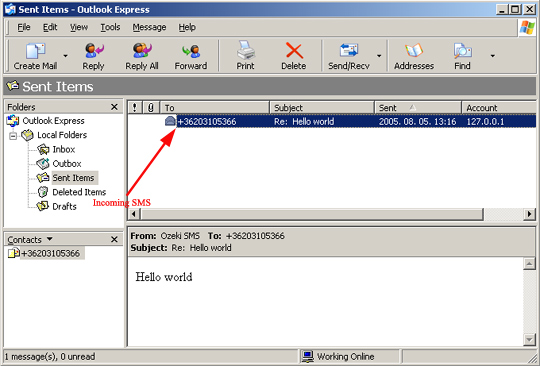Click the envelope icon of the +36203105366 message
The height and width of the screenshot is (366, 540).
(x=170, y=121)
